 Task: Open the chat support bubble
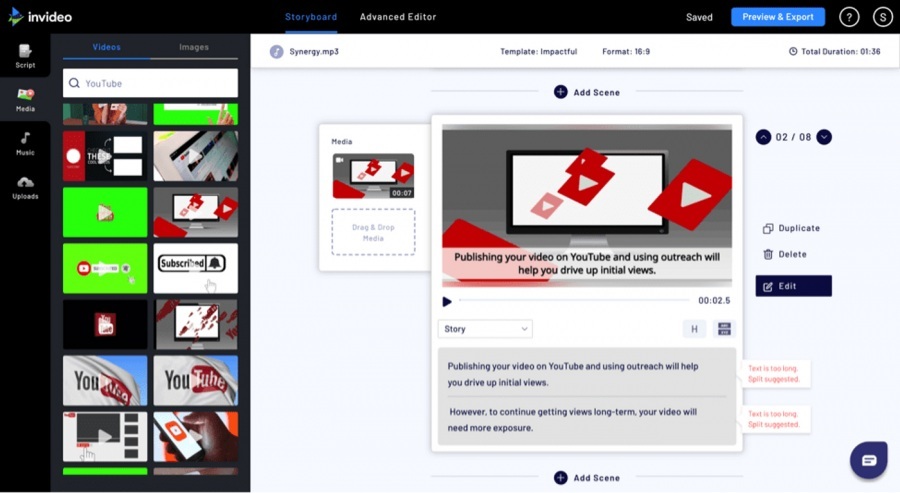868,460
